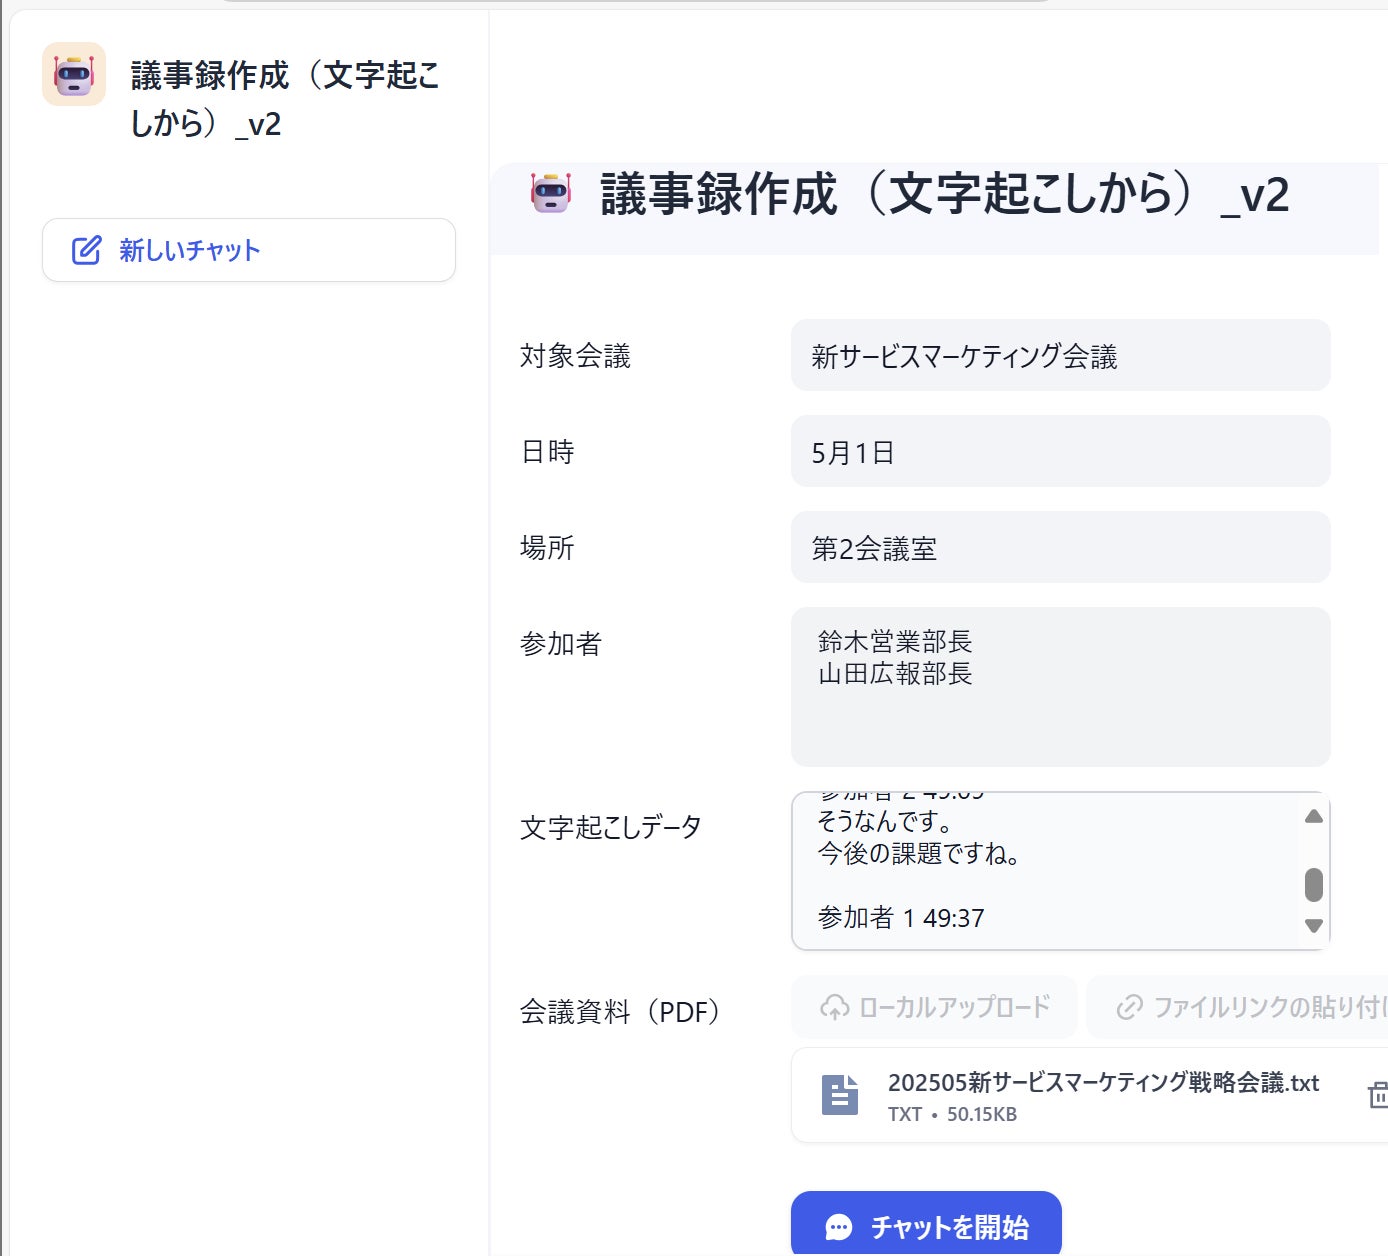Screen dimensions: 1388x1256
Task: Click the cloud upload icon
Action: pos(834,1007)
